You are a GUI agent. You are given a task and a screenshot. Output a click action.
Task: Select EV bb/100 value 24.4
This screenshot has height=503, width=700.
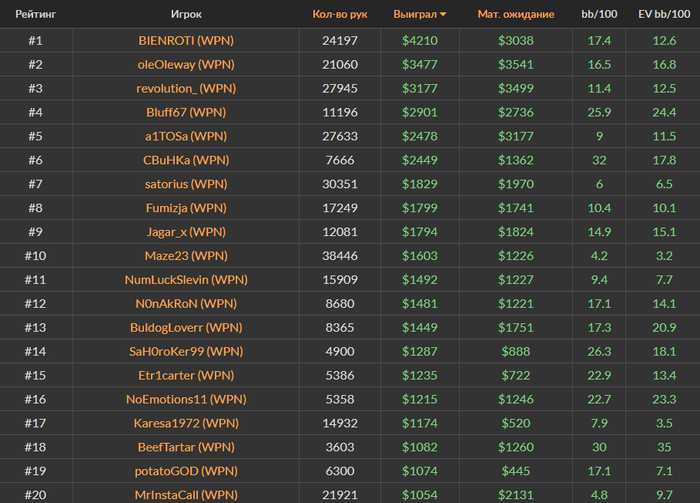click(x=664, y=112)
